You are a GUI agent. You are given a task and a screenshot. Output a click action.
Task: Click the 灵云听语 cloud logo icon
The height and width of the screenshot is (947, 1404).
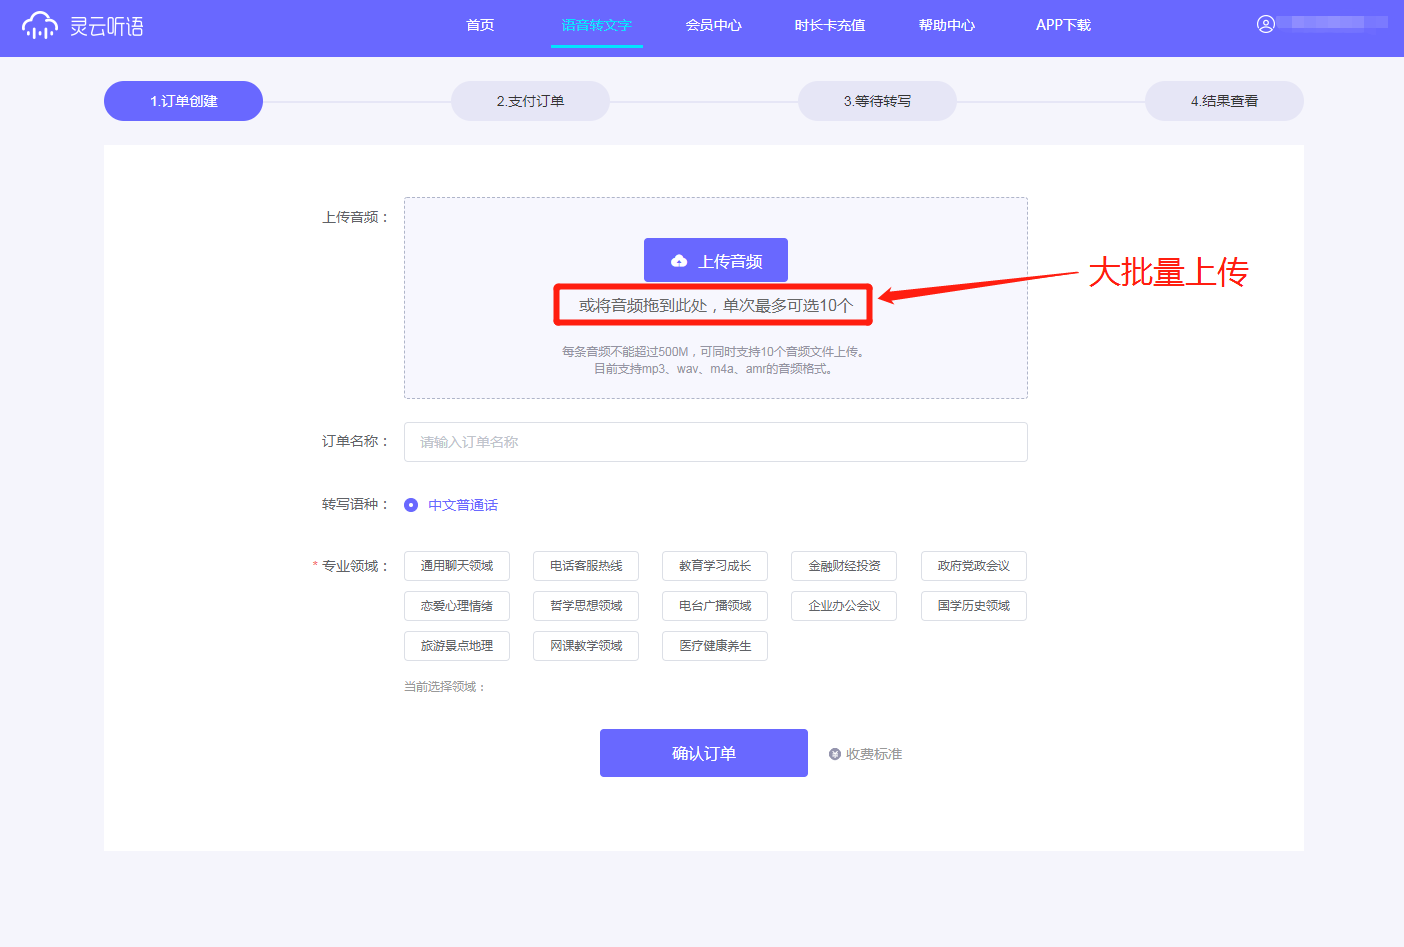(x=40, y=26)
